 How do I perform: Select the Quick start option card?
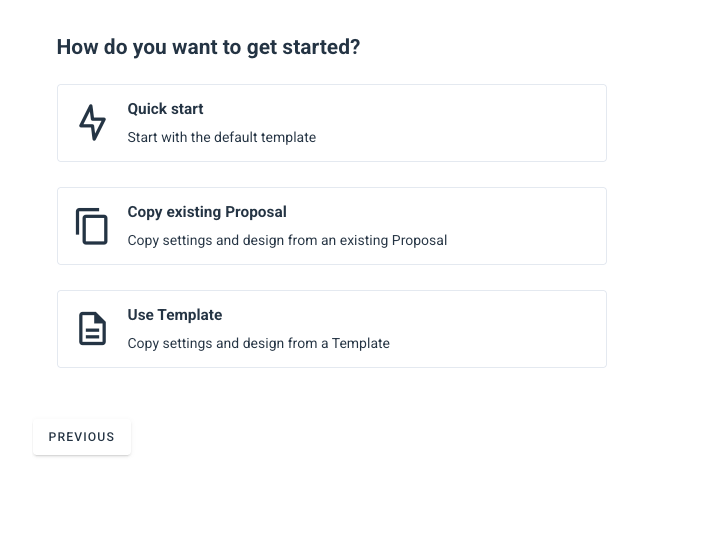[x=332, y=123]
